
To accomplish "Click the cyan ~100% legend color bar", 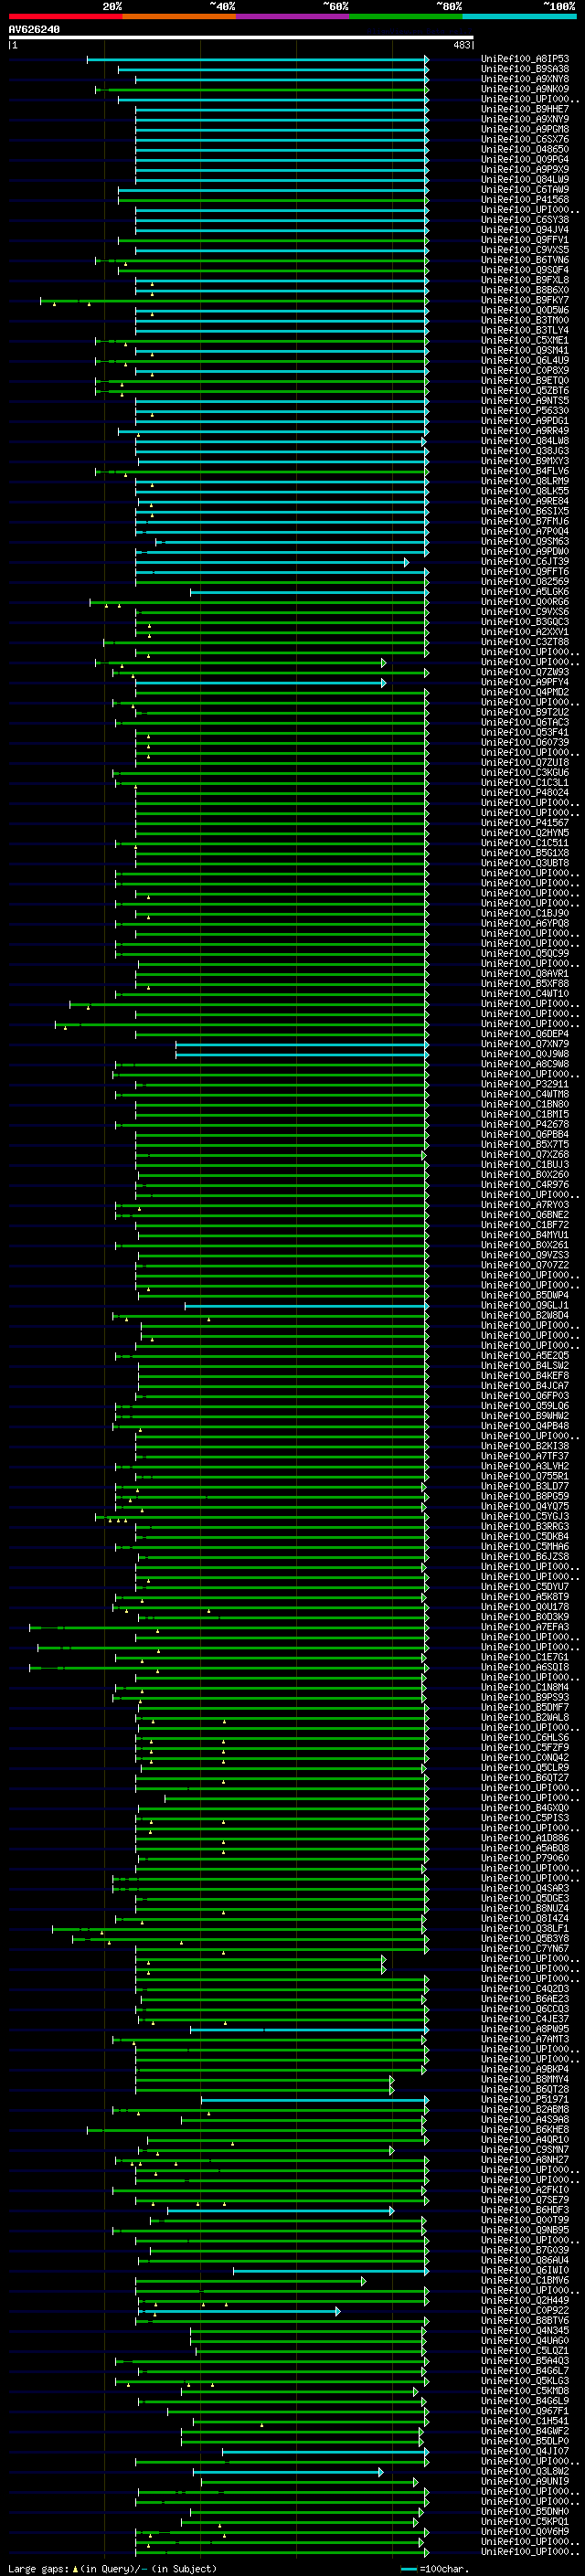I will coord(520,16).
